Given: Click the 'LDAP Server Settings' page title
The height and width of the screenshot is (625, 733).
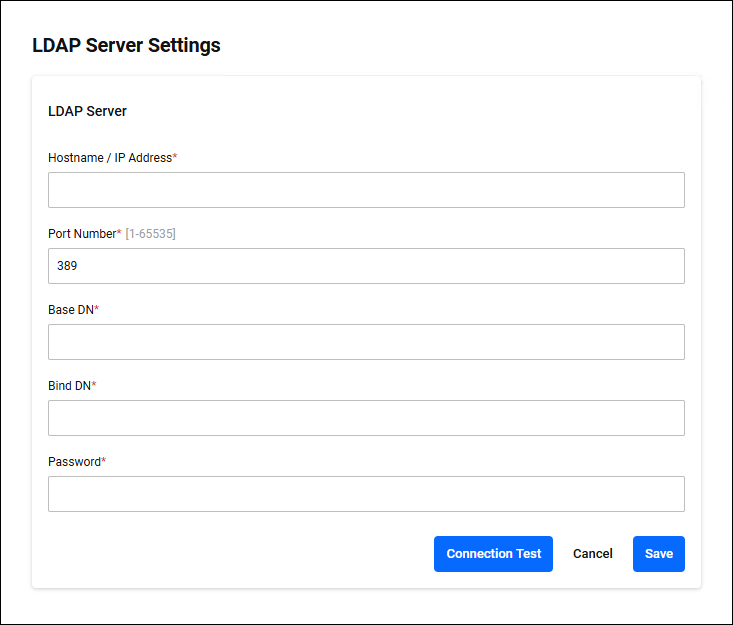Looking at the screenshot, I should tap(126, 45).
